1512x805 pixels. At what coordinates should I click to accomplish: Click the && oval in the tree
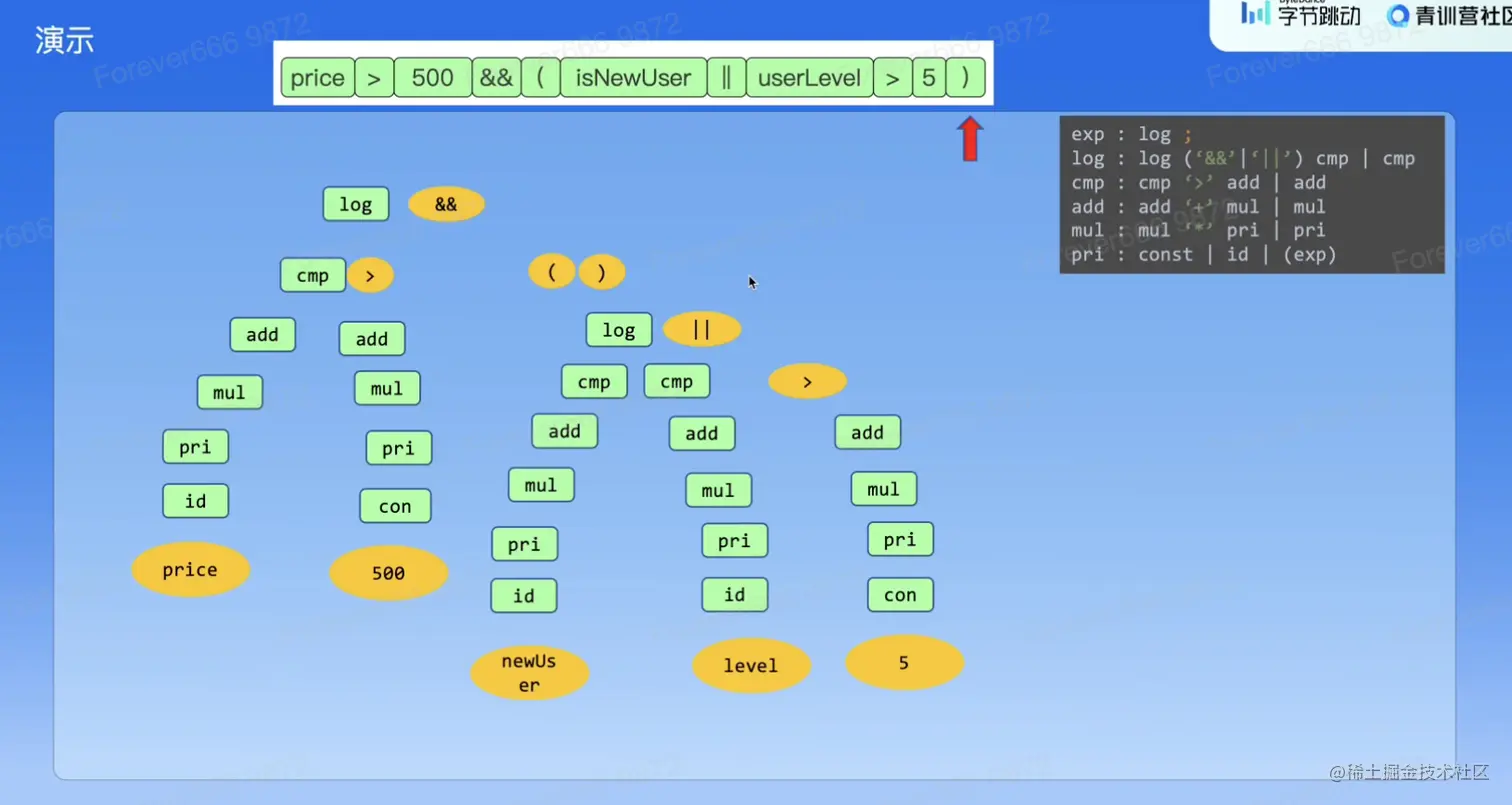446,204
